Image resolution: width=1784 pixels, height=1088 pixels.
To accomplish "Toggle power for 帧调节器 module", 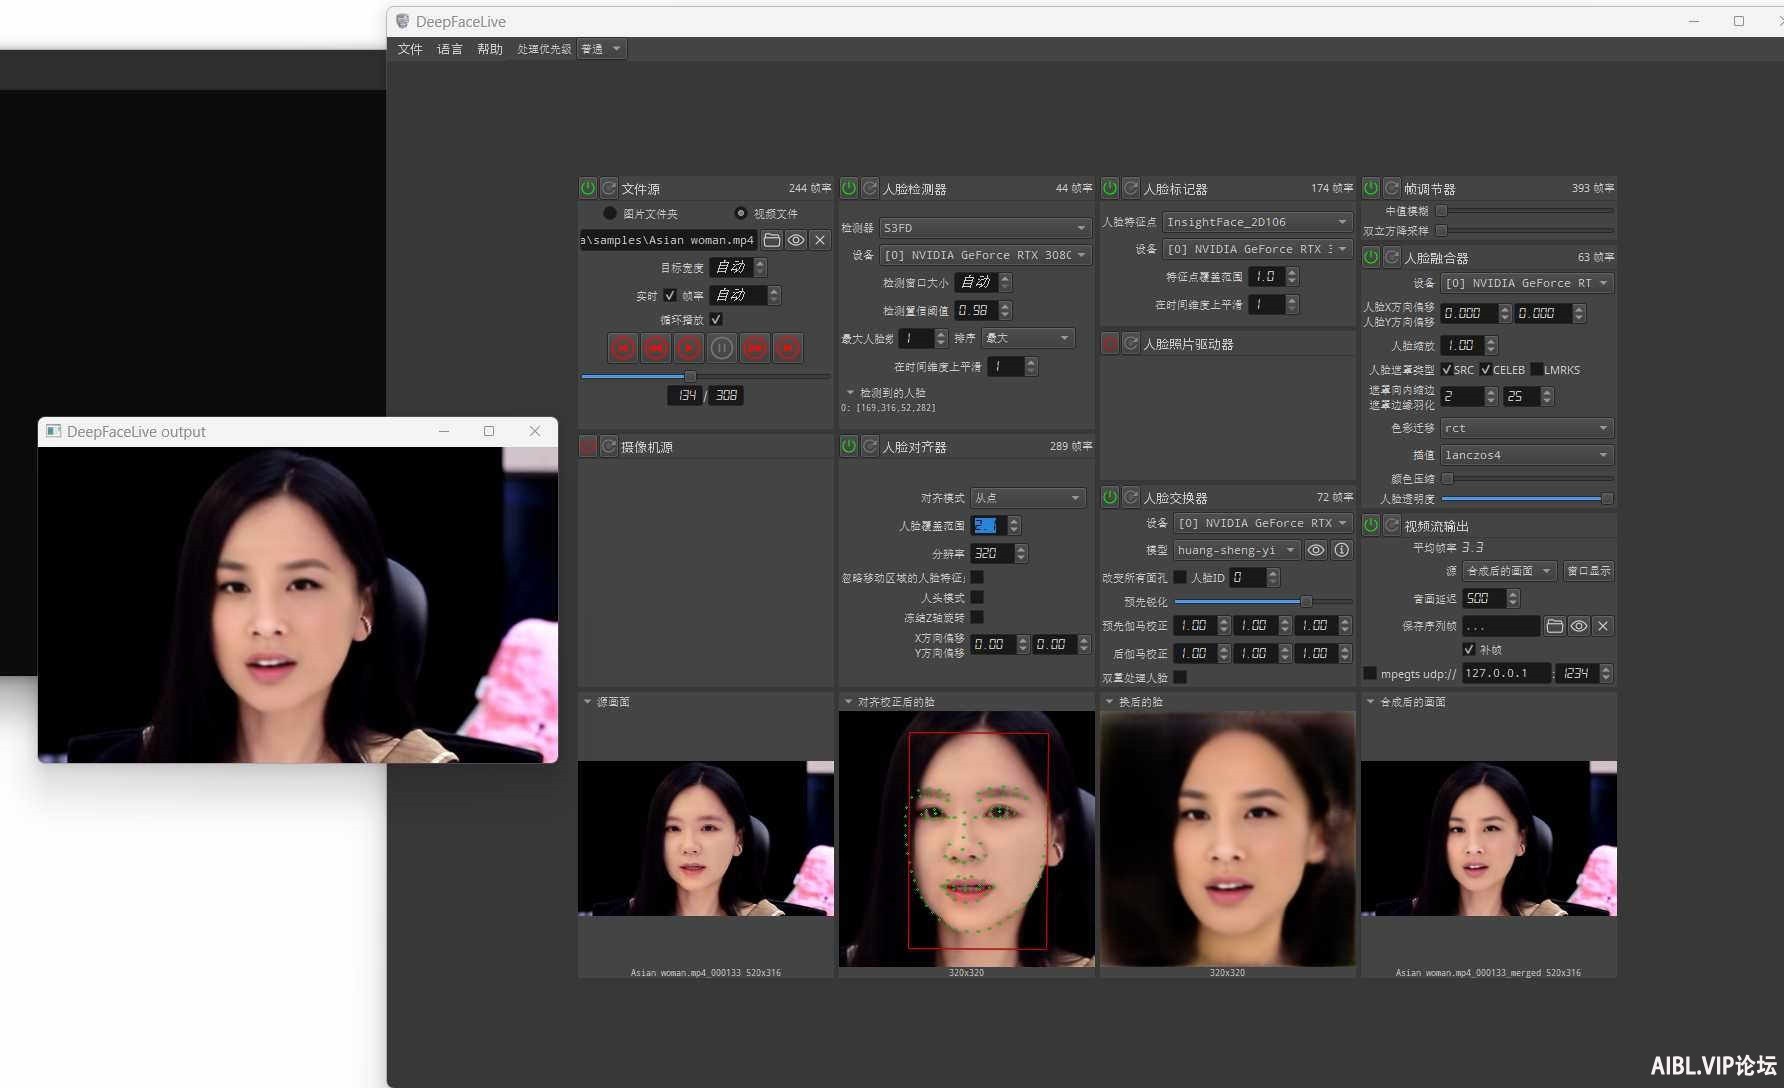I will (x=1371, y=188).
